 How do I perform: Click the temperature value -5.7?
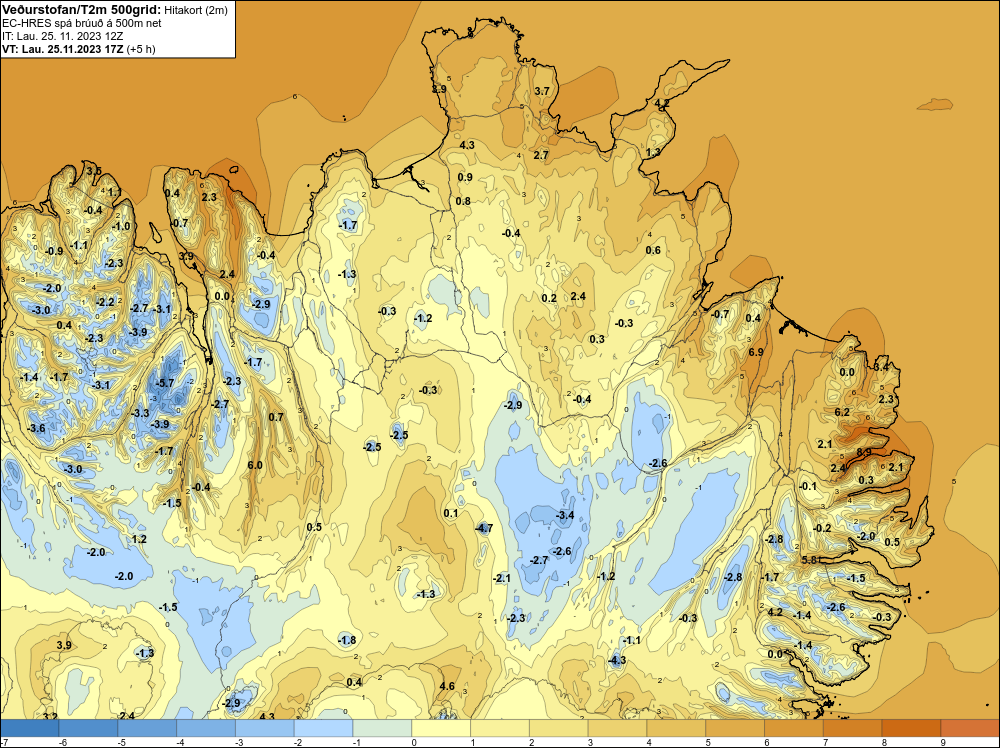[x=164, y=383]
